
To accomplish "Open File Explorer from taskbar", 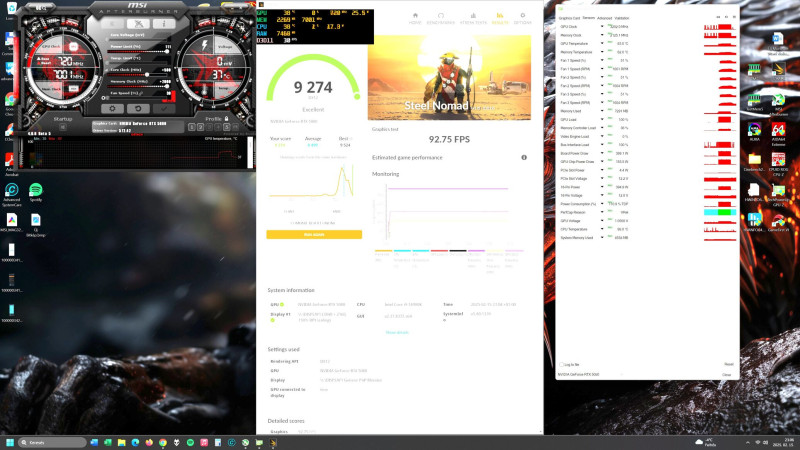I will click(x=121, y=442).
